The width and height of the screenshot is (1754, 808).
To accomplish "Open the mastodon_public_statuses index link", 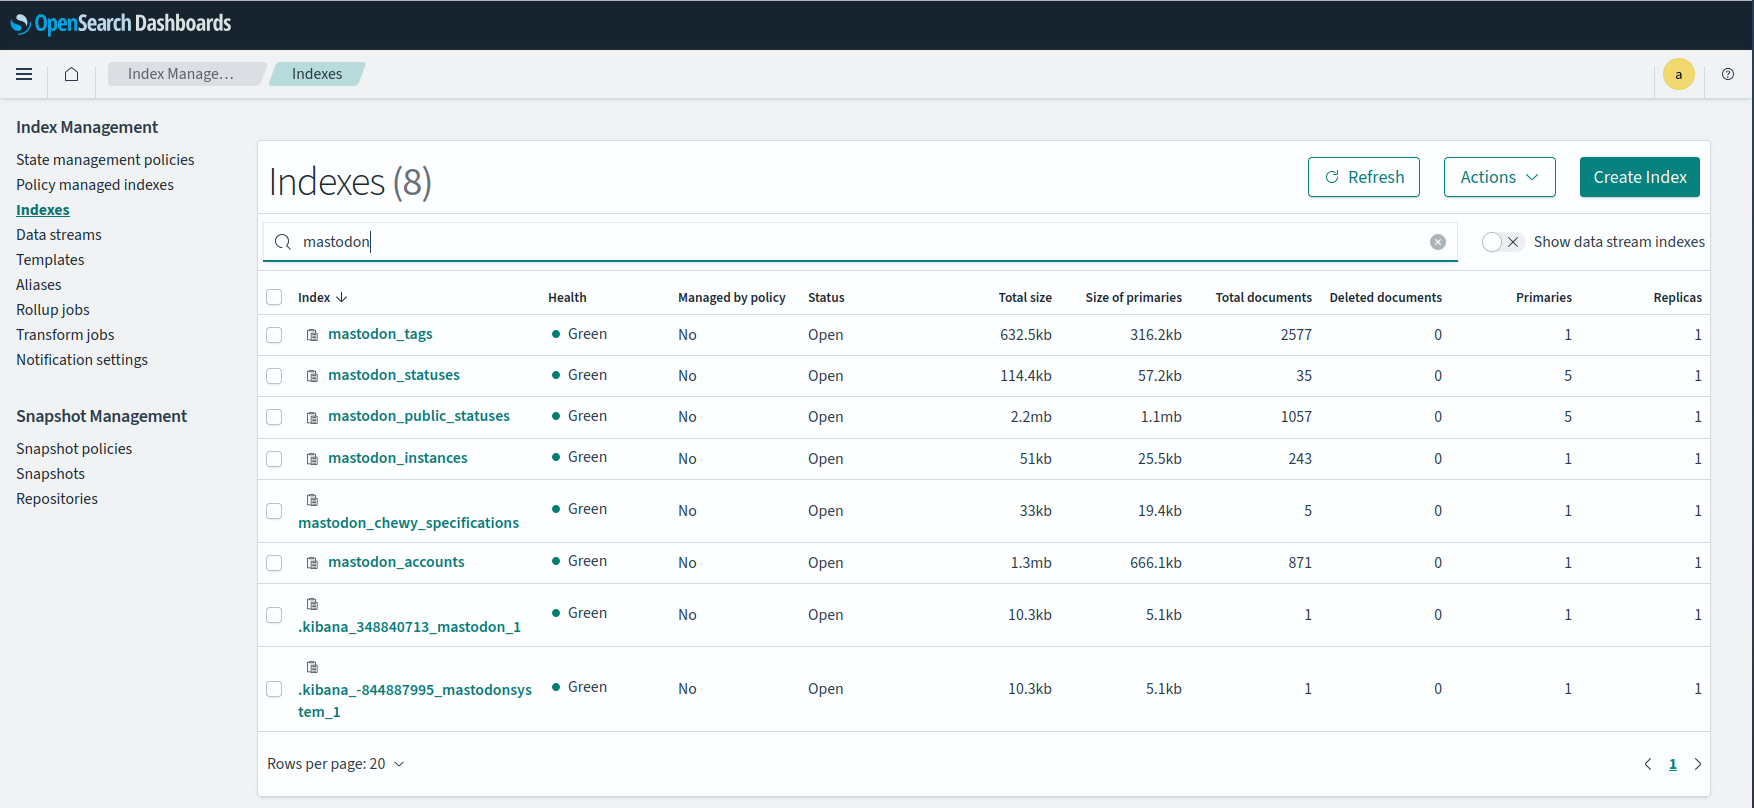I will point(419,416).
